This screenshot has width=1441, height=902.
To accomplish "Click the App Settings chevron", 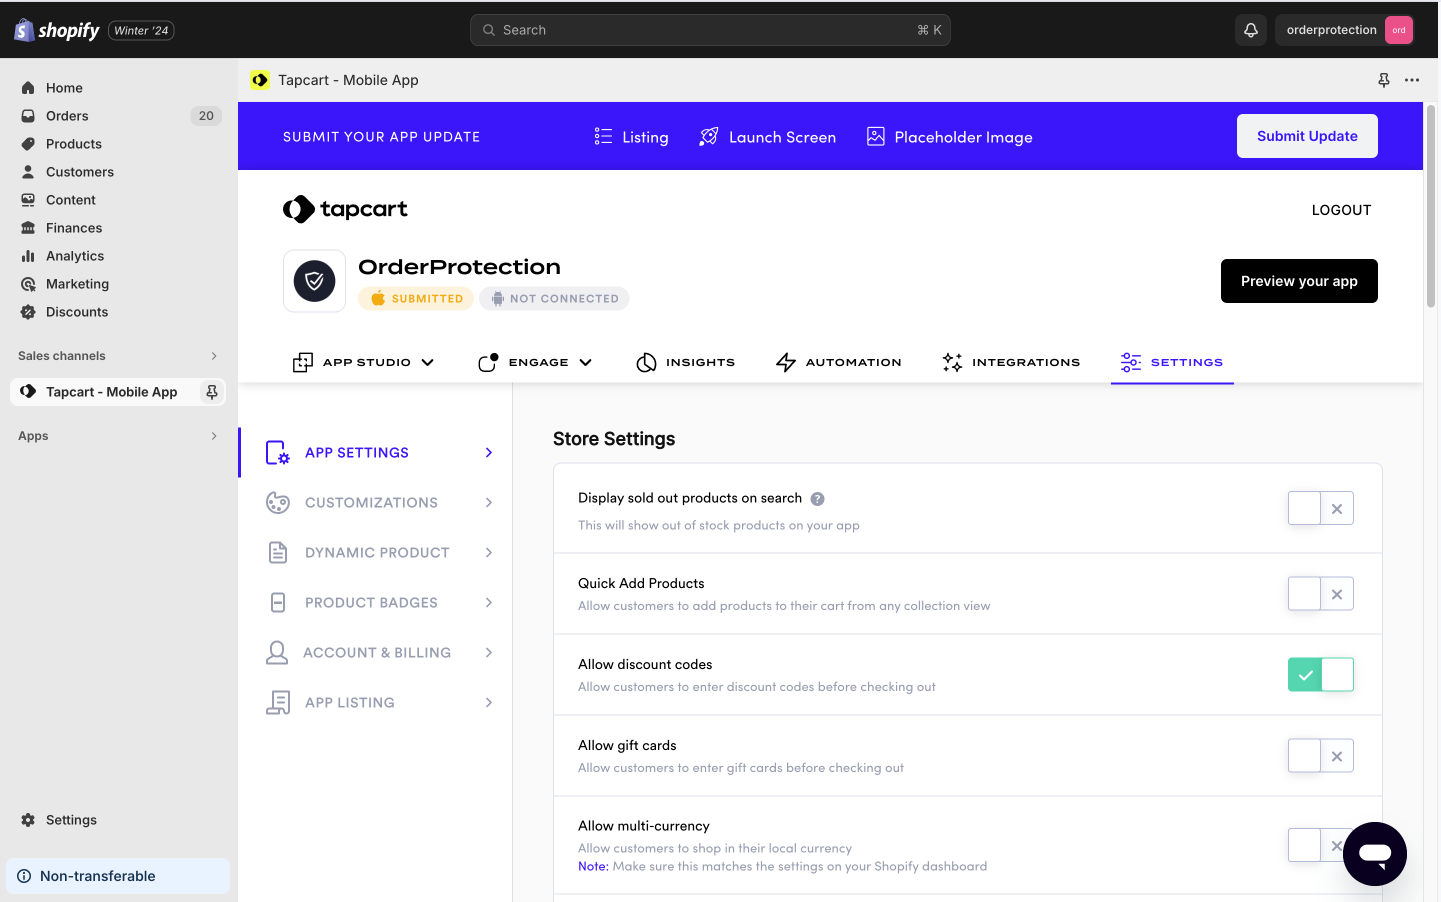I will 489,453.
